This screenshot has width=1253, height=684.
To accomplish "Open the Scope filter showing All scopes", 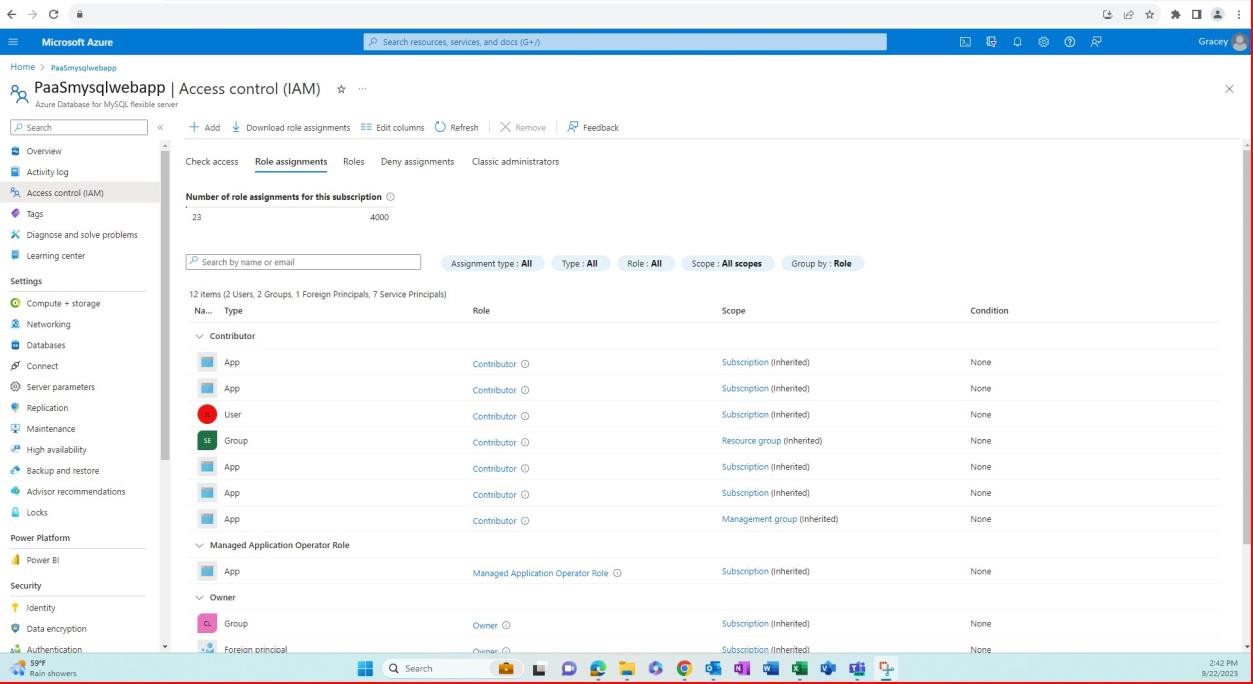I will [x=727, y=263].
